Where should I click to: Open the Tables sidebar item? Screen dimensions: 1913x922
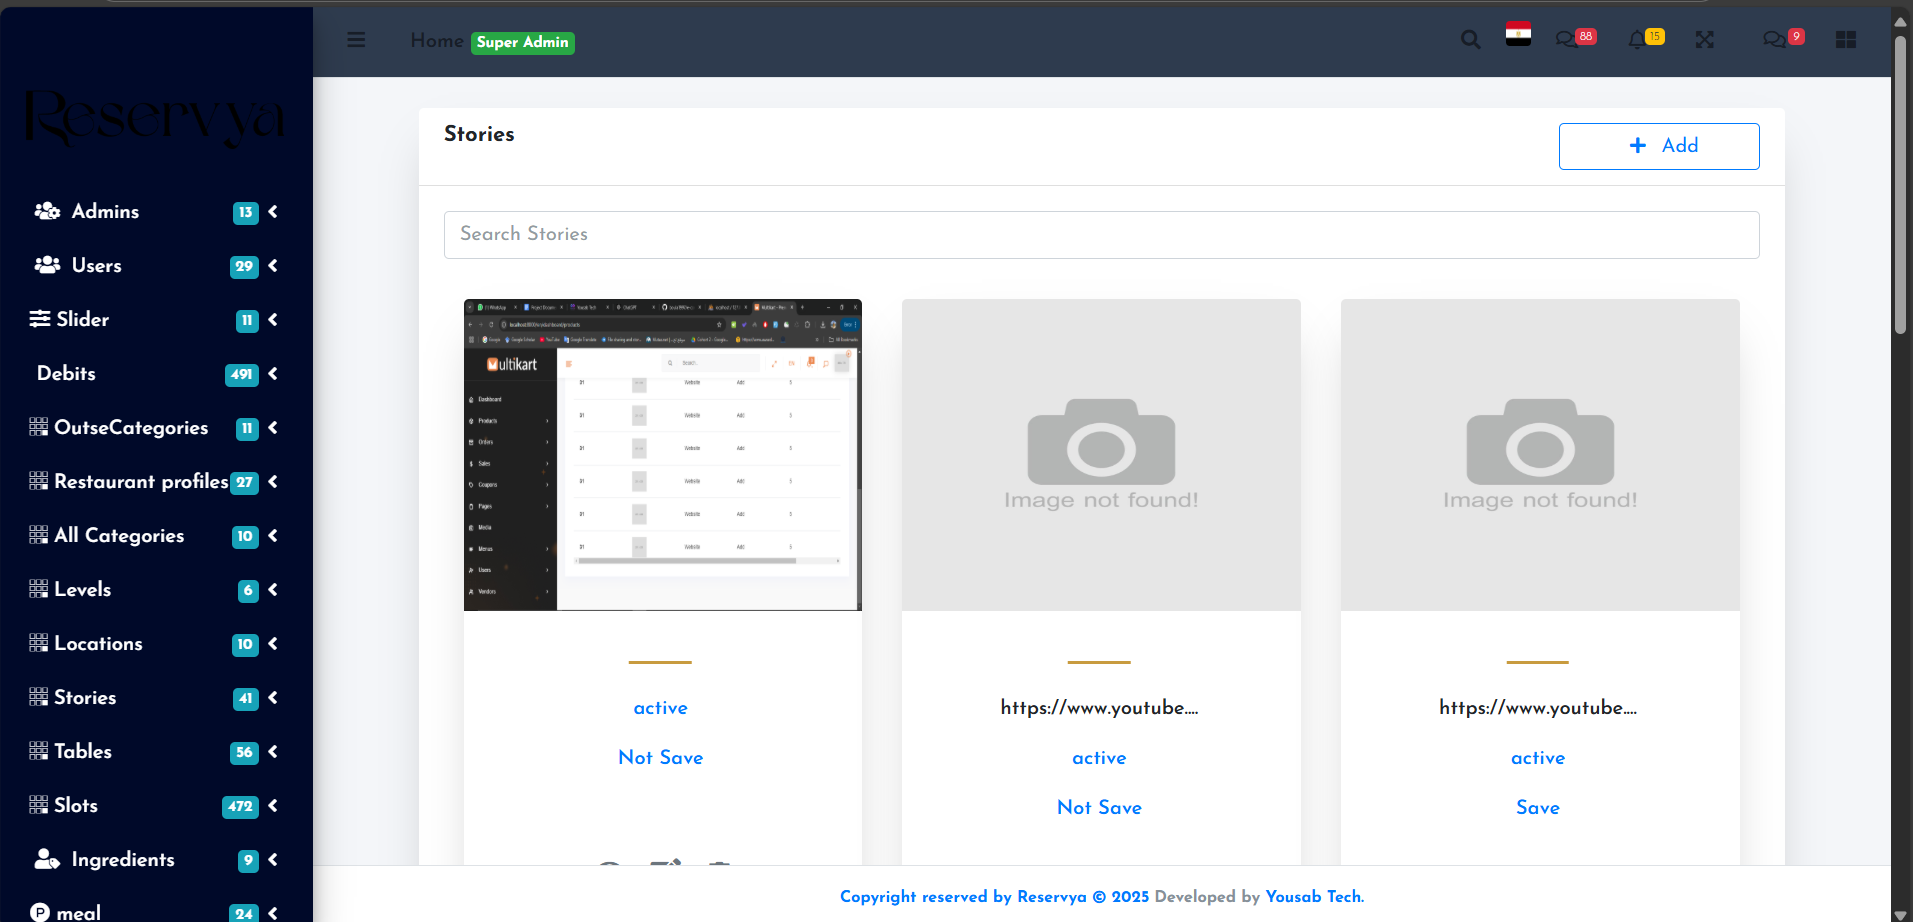point(83,752)
